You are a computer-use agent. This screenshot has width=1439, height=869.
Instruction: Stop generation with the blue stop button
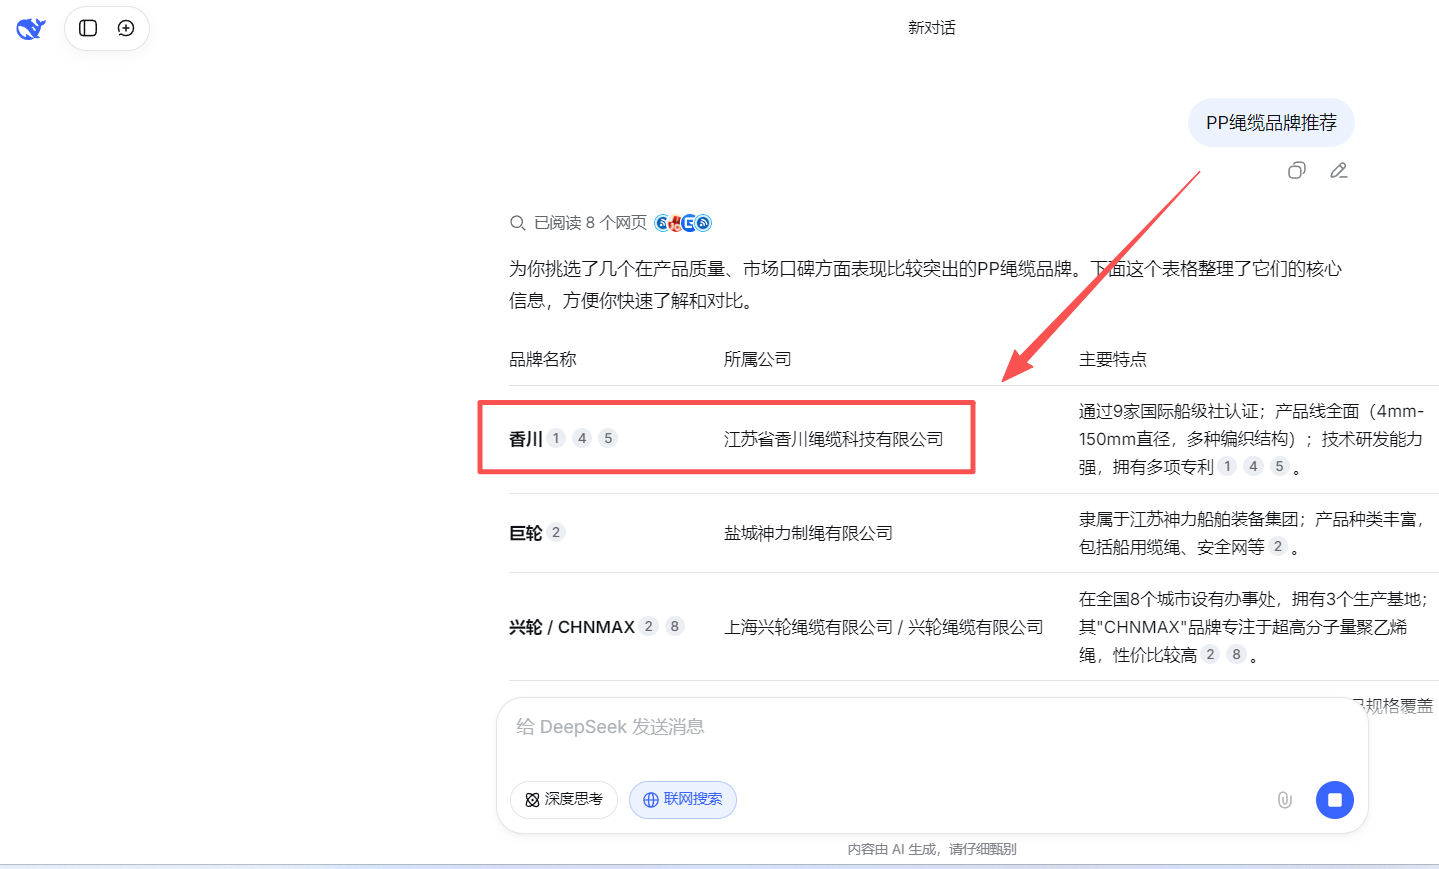pos(1334,800)
